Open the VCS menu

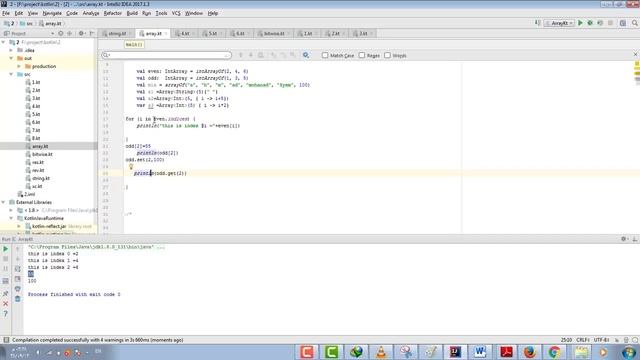[176, 13]
